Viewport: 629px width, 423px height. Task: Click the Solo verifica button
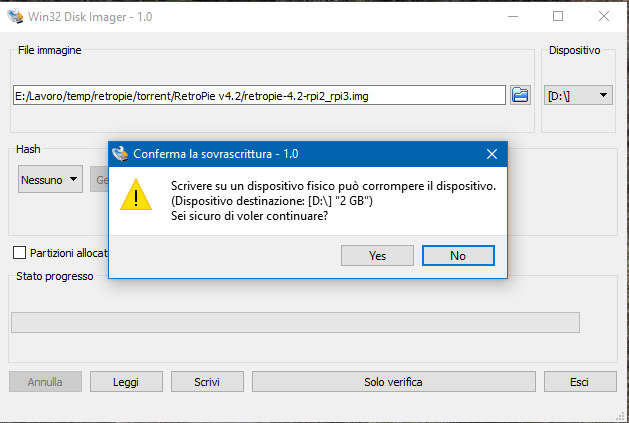pyautogui.click(x=392, y=382)
